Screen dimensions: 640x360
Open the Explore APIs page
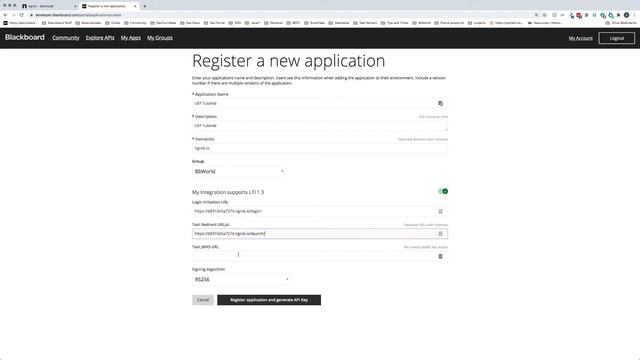click(100, 38)
